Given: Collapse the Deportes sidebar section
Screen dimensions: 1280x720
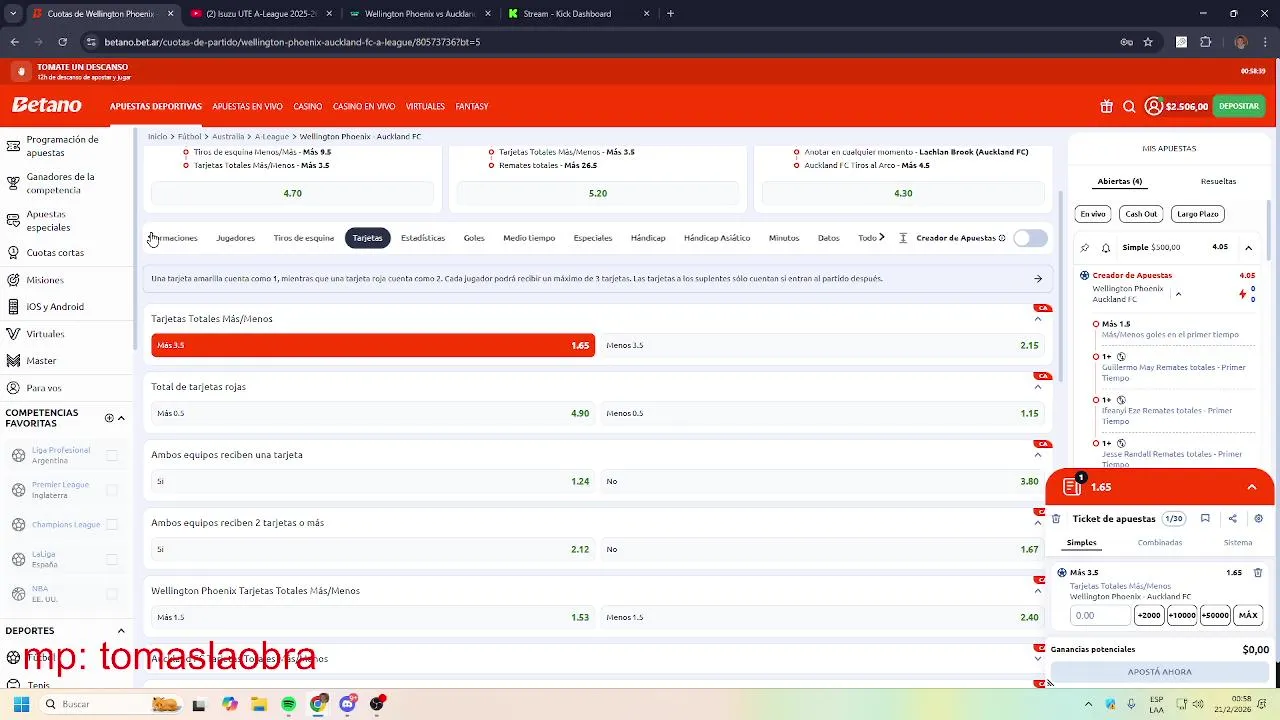Looking at the screenshot, I should pos(121,631).
